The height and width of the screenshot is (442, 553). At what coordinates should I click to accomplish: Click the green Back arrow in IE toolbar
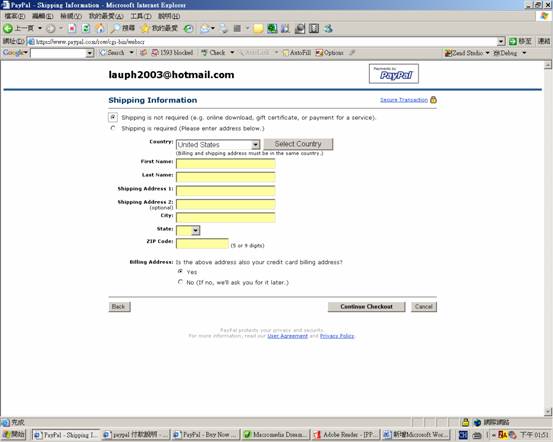pos(7,29)
